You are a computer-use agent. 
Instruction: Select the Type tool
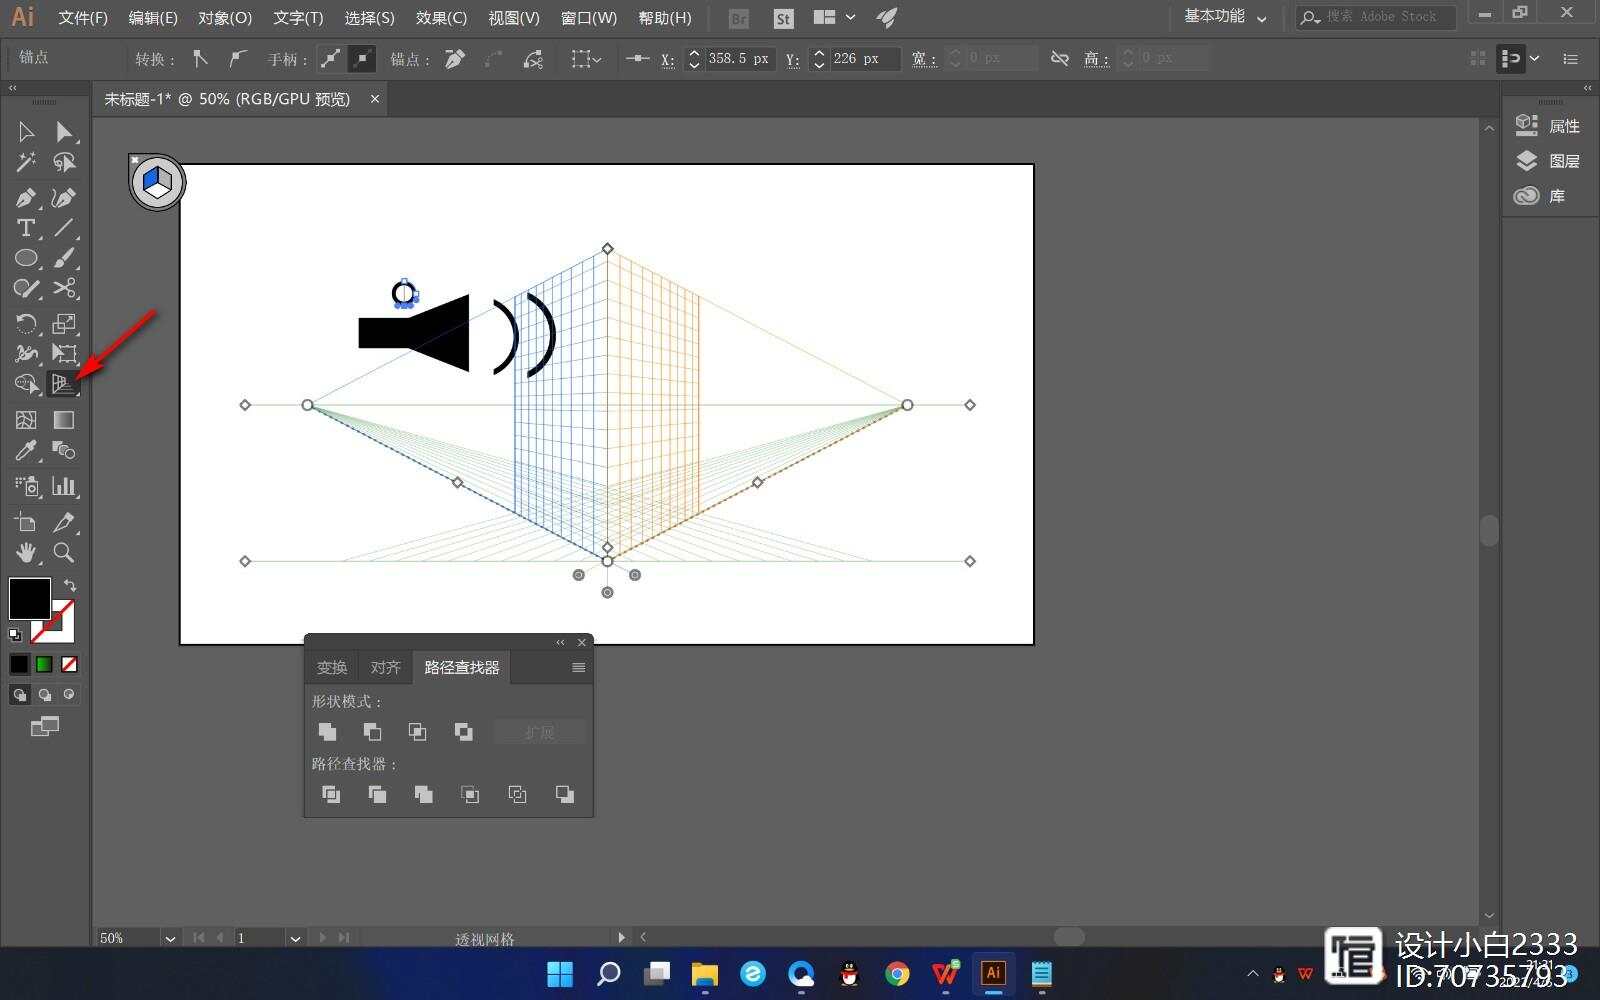pos(26,228)
